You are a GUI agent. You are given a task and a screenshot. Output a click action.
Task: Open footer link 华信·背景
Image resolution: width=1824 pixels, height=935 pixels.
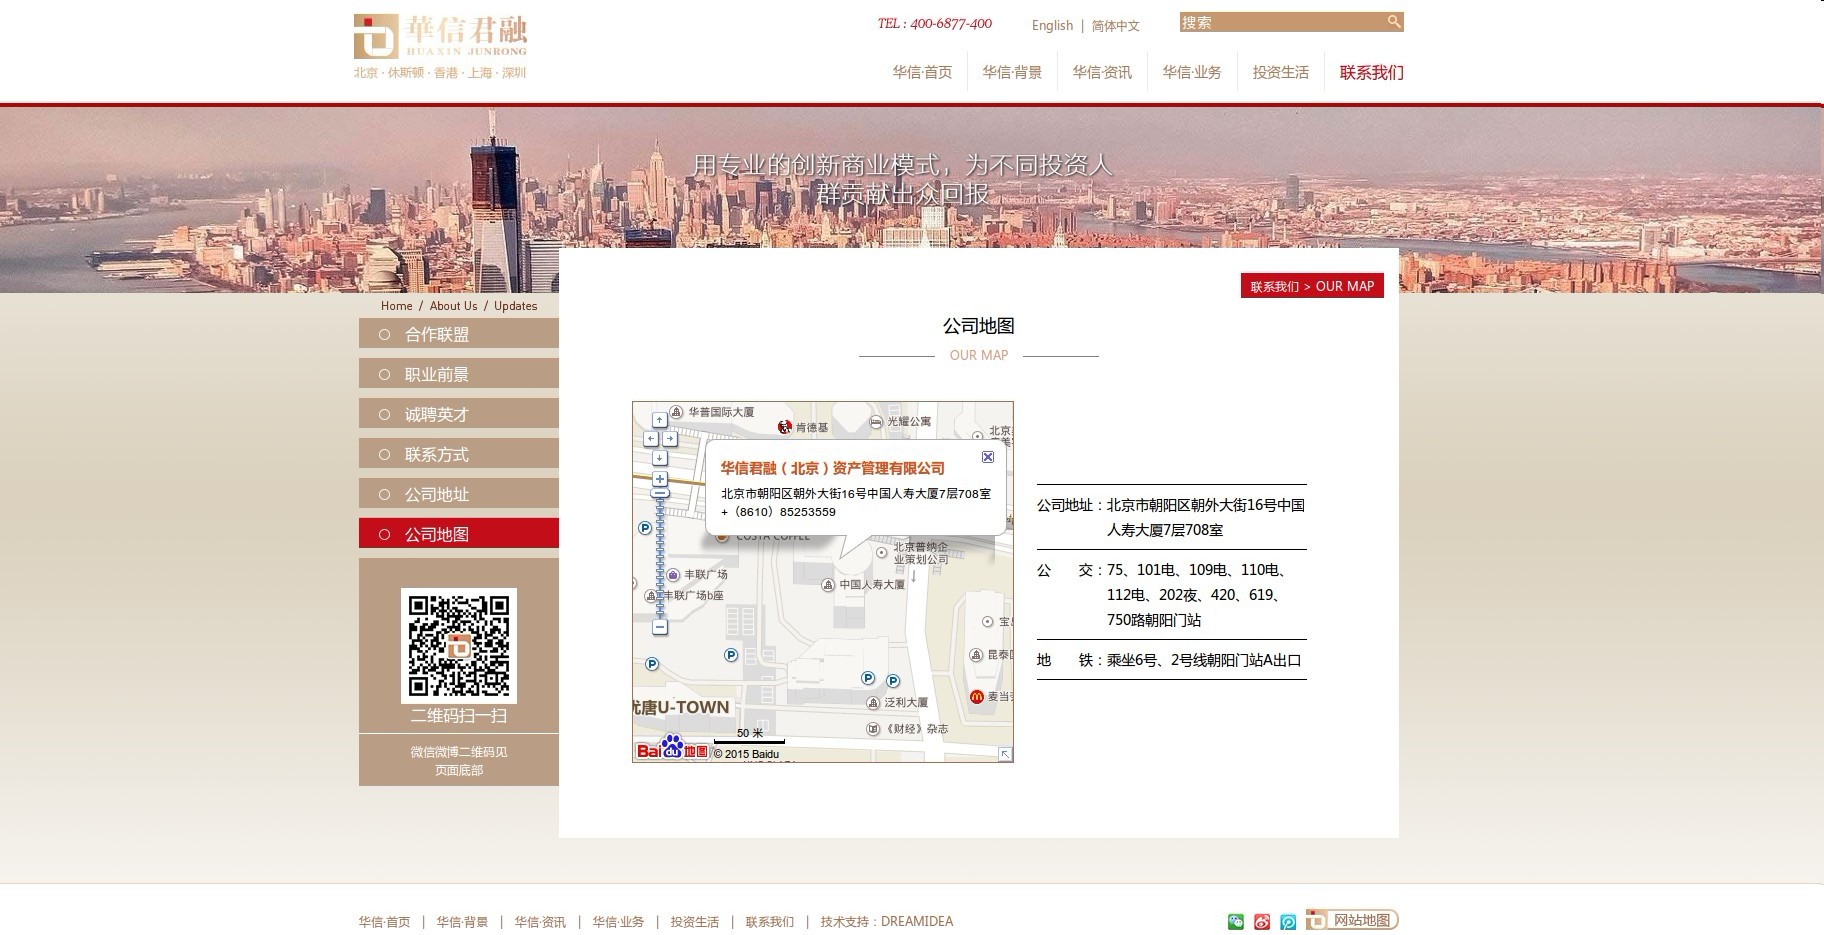(x=462, y=922)
